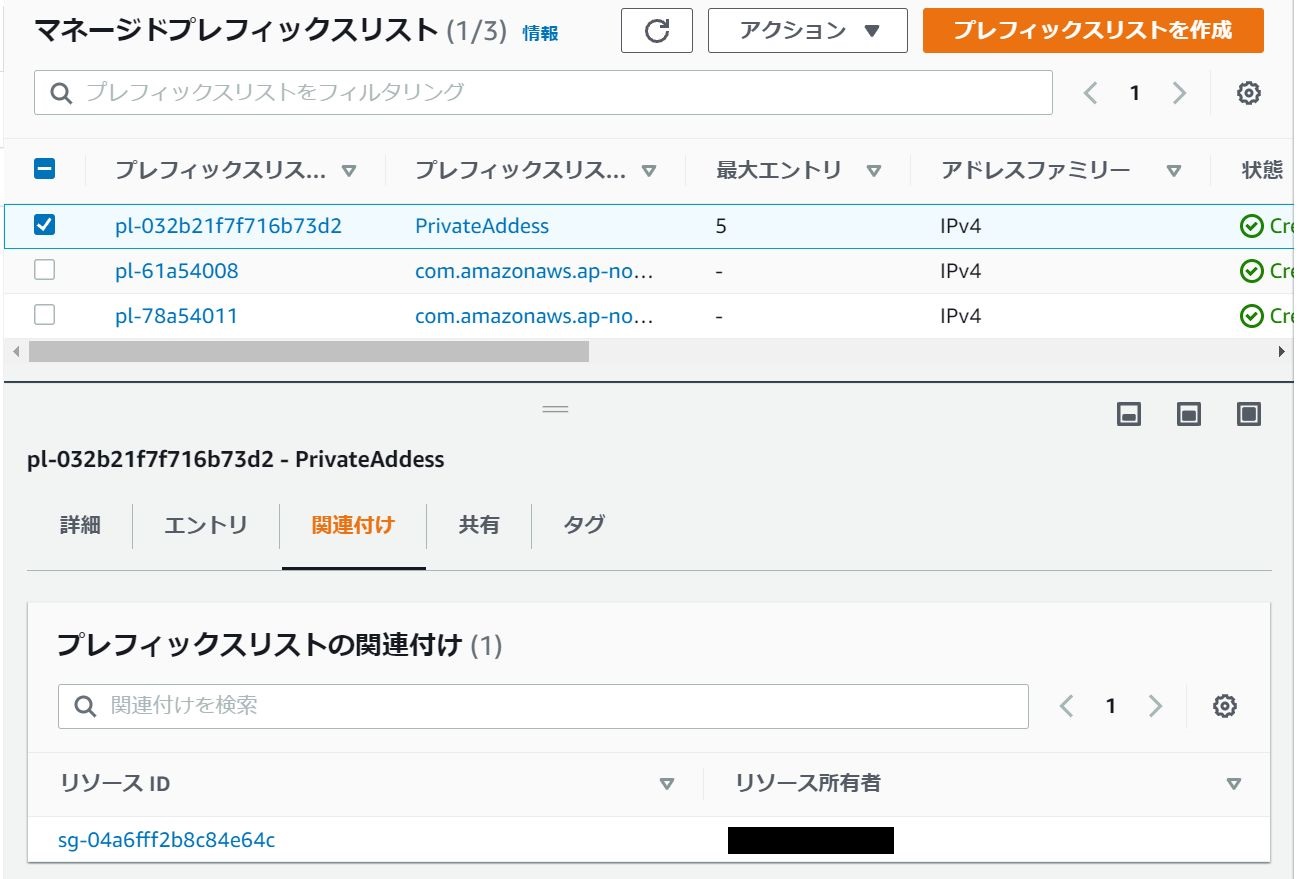
Task: Go to next page of associations
Action: click(1155, 706)
